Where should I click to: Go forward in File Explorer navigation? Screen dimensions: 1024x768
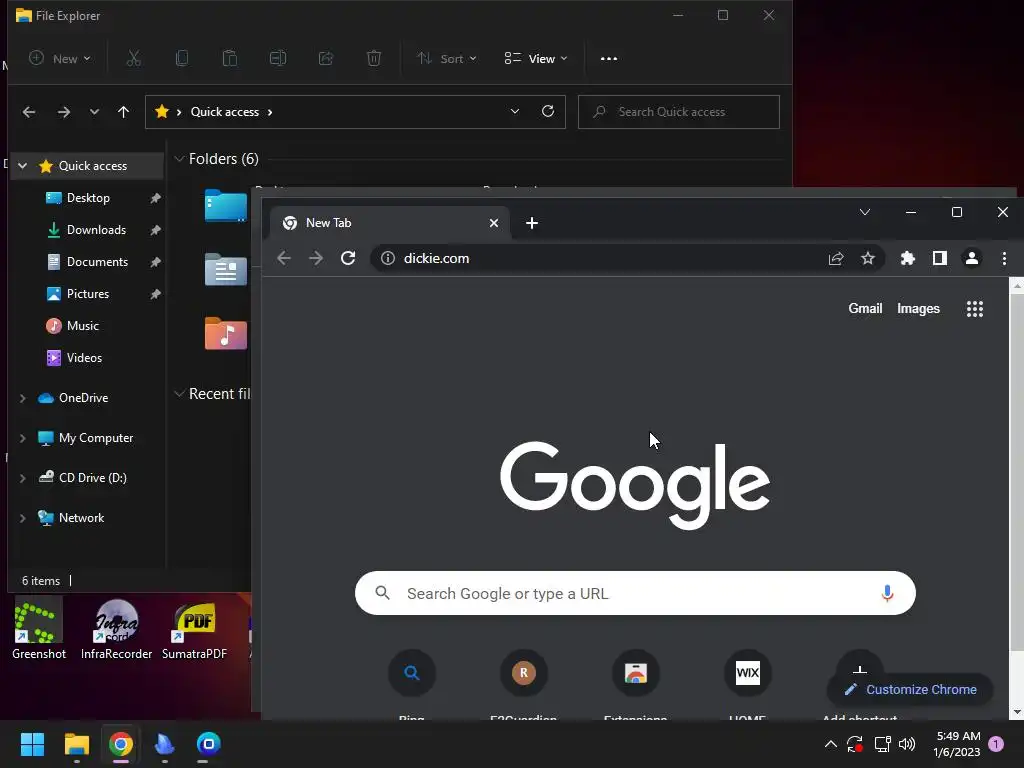pos(63,112)
